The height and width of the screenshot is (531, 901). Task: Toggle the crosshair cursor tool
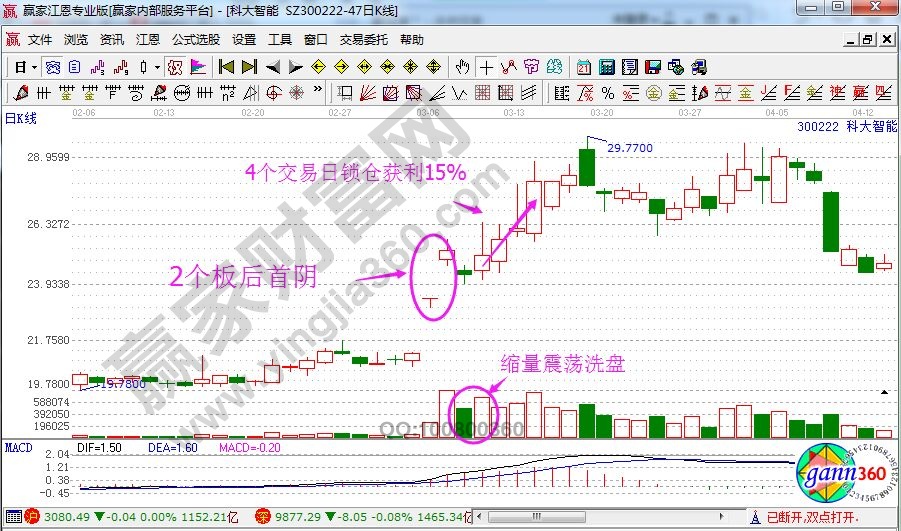point(486,68)
